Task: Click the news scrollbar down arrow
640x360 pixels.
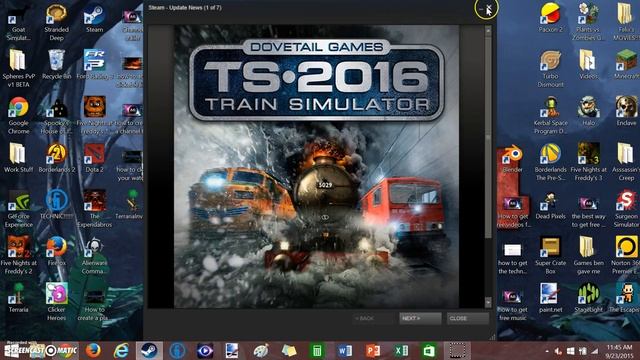Action: [488, 302]
